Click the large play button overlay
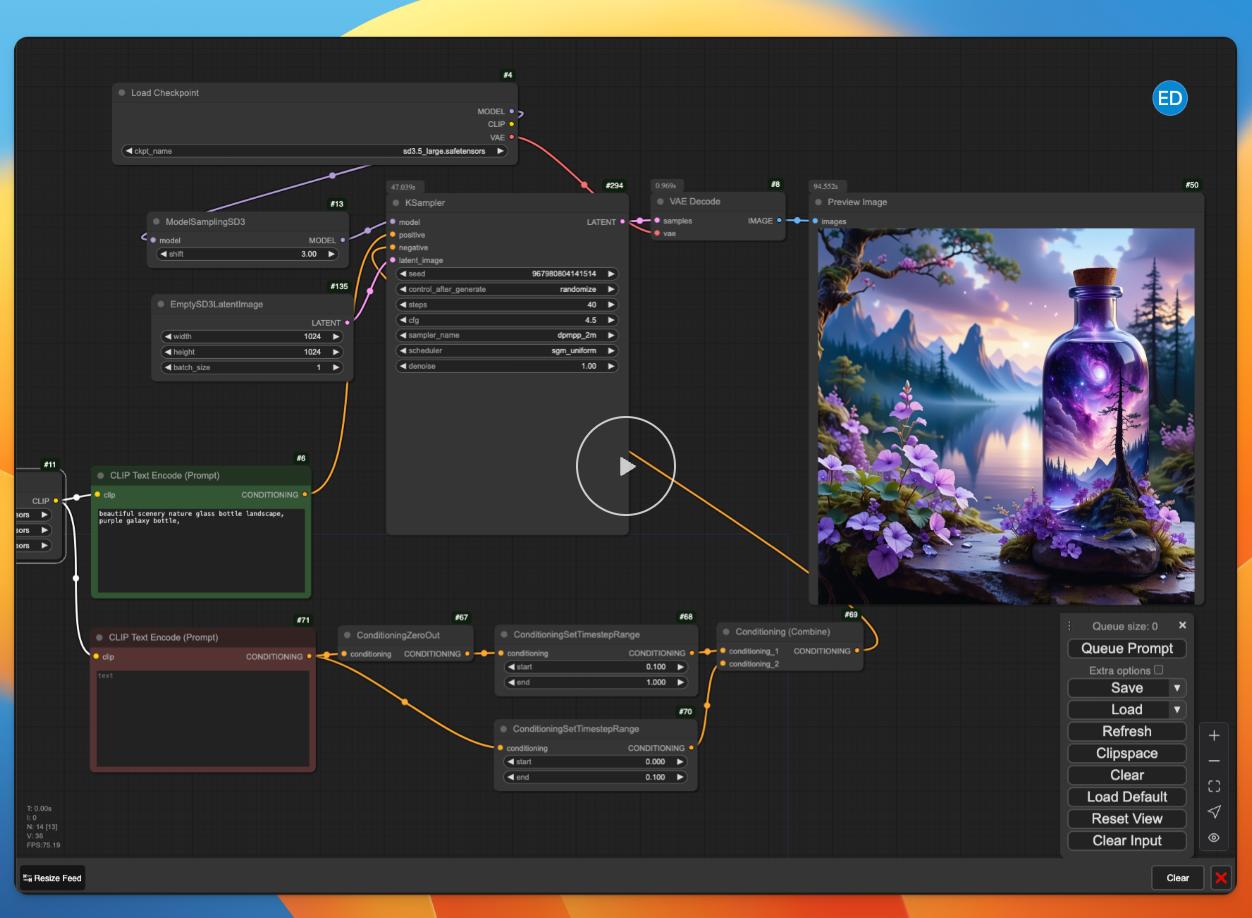The width and height of the screenshot is (1252, 918). [x=626, y=466]
